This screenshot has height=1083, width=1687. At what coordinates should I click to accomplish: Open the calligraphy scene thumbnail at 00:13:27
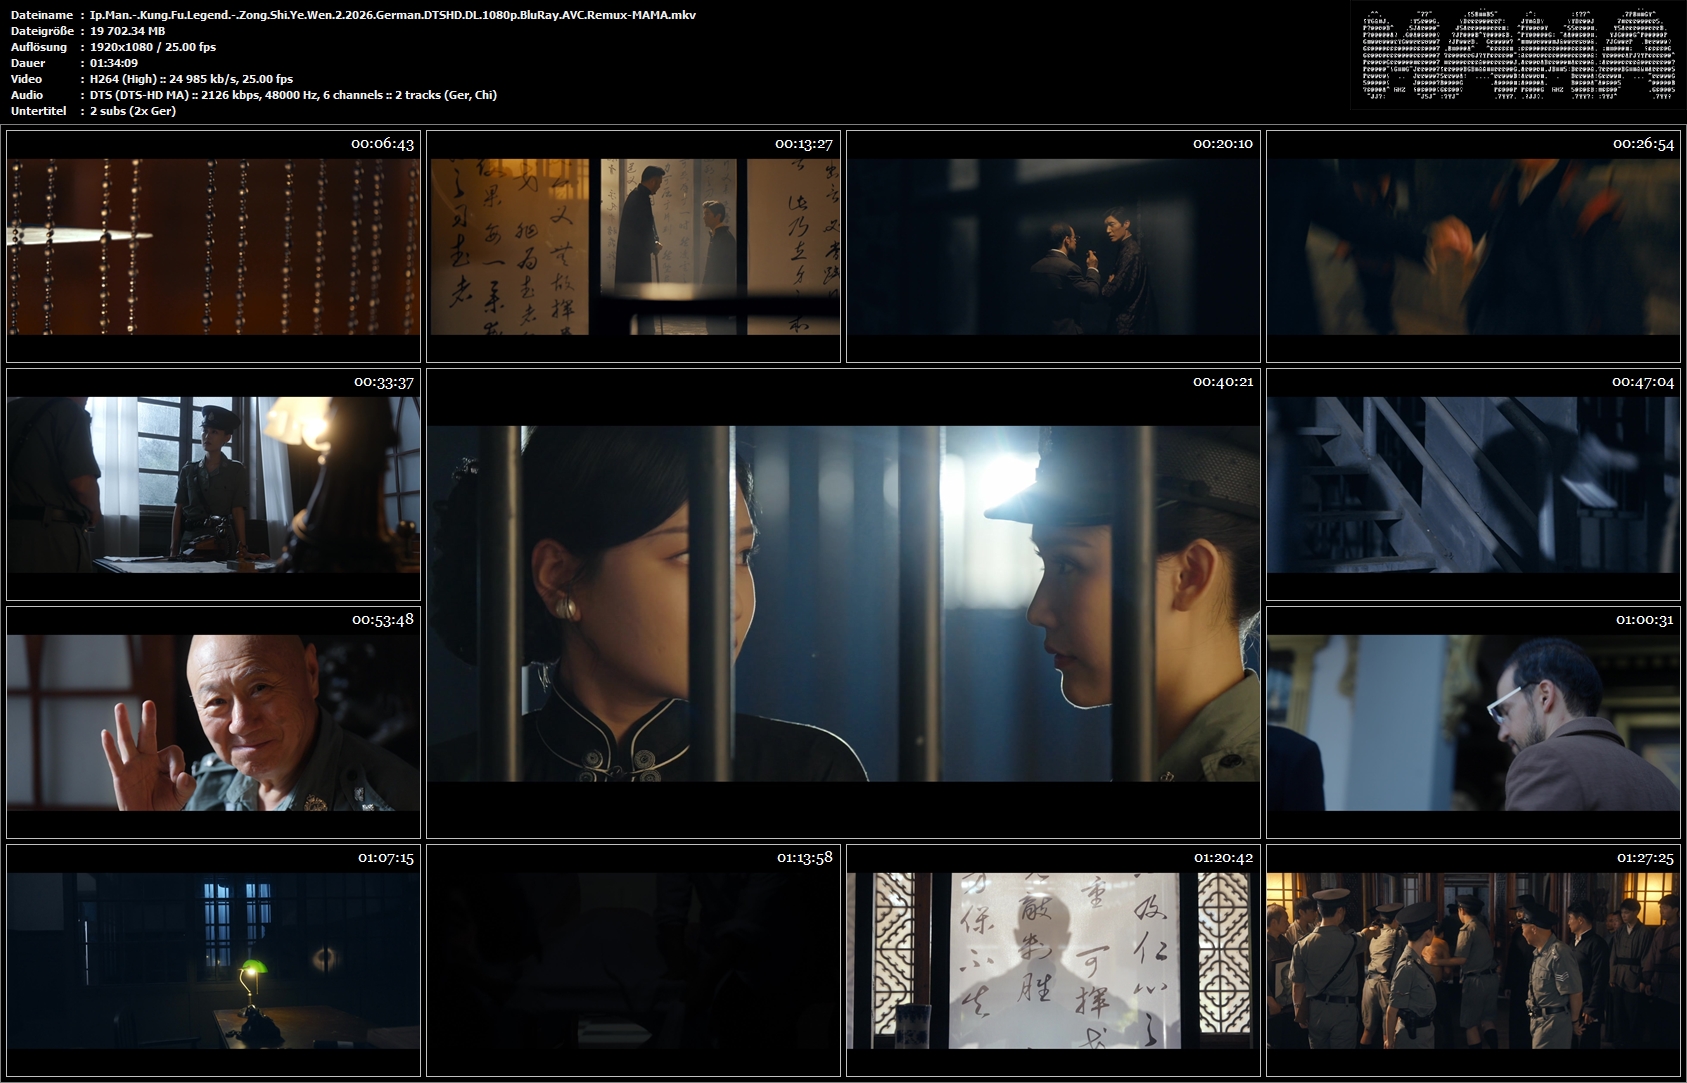(633, 246)
